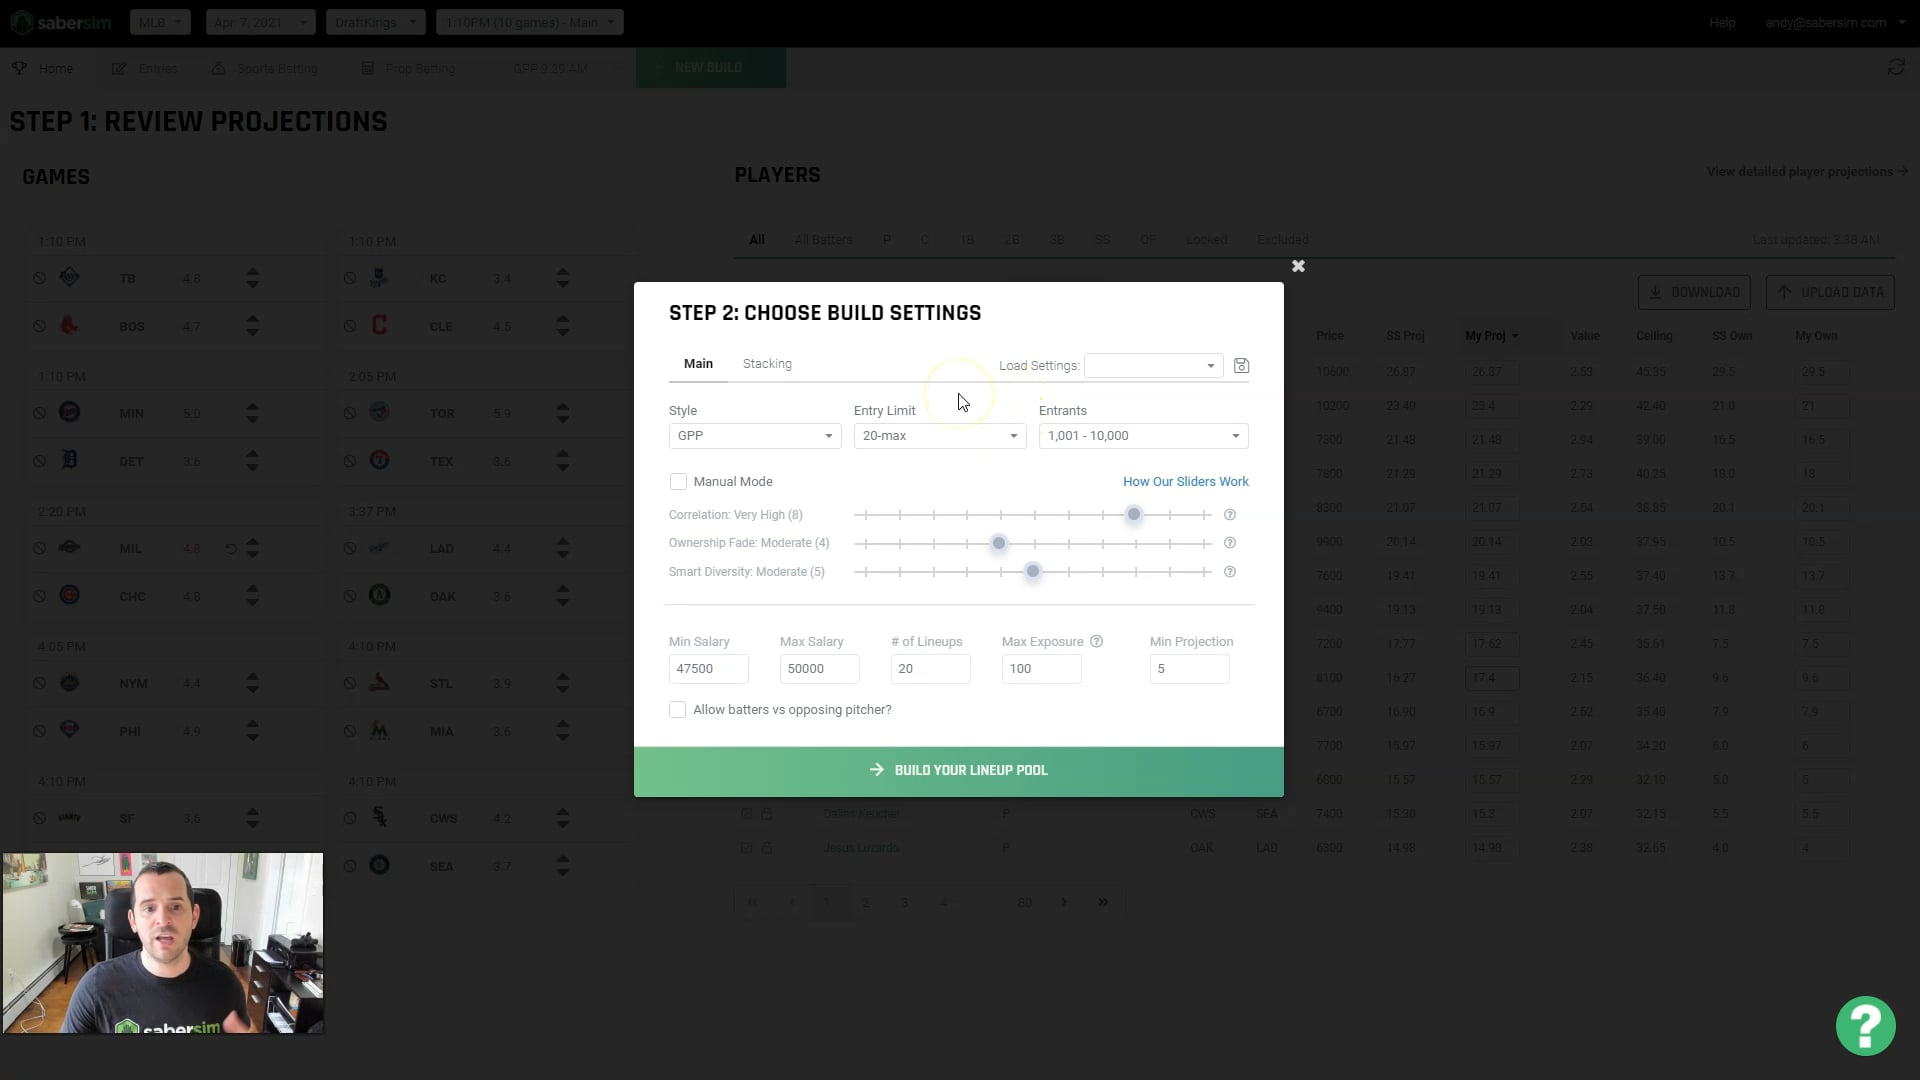Open the MLB sport dropdown

coord(160,22)
